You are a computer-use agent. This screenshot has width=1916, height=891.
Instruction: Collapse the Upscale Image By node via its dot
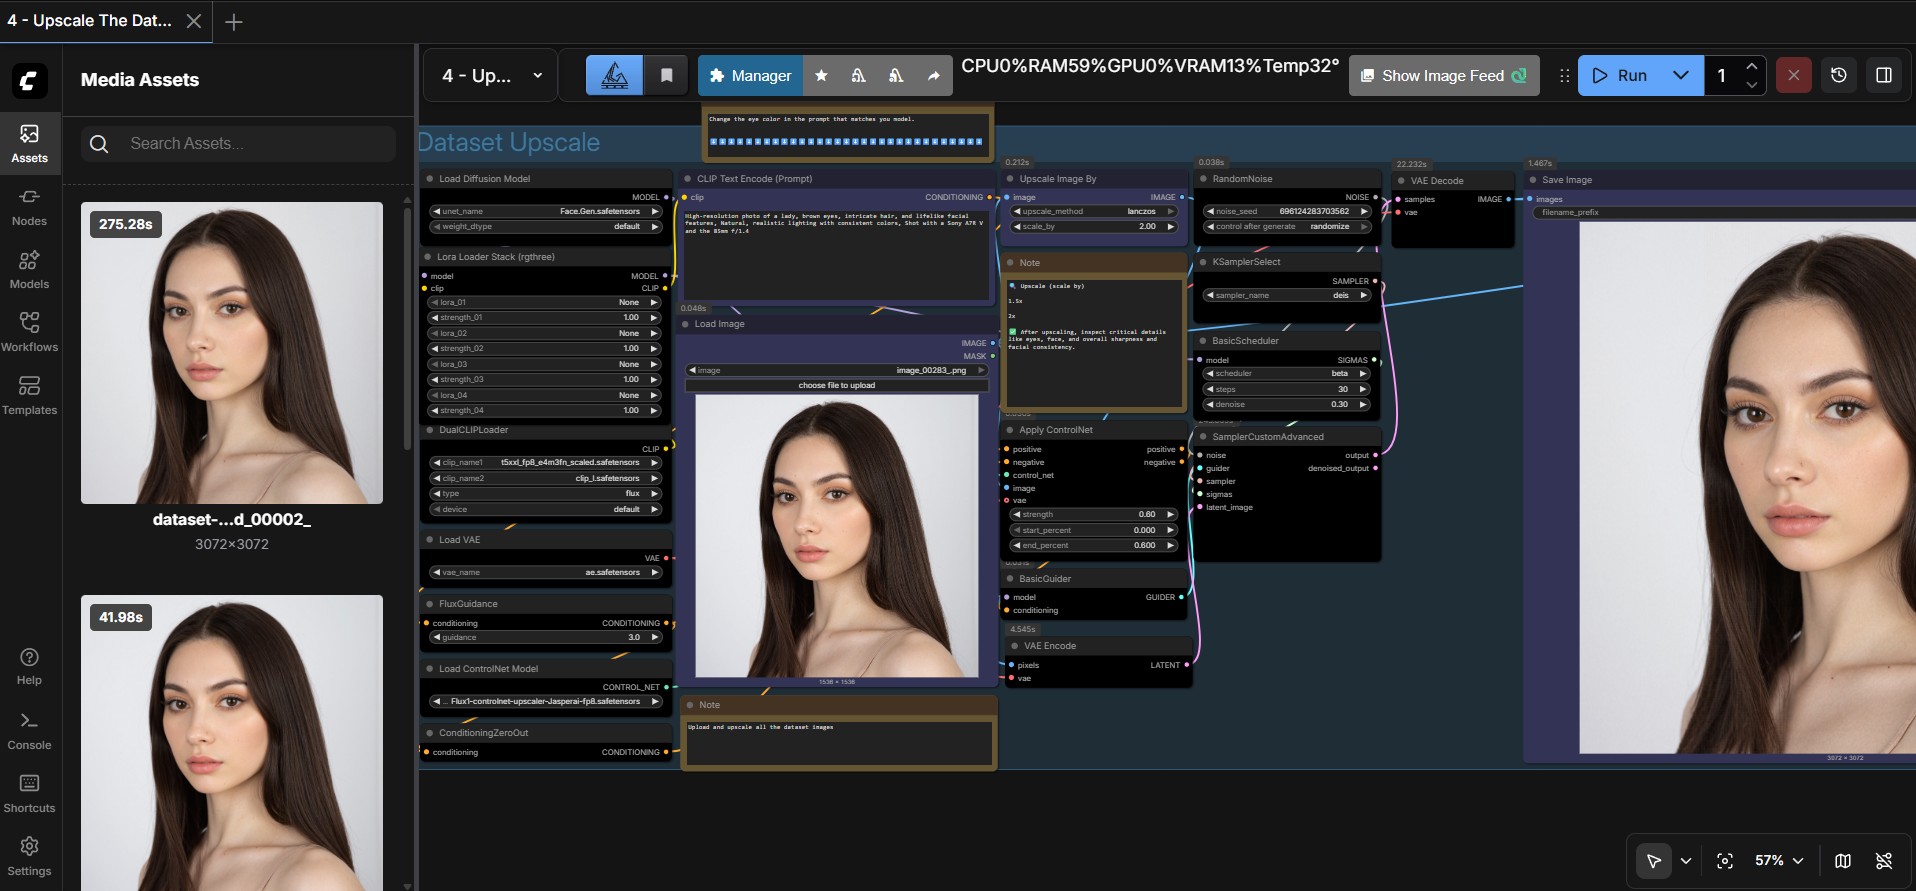click(x=1009, y=179)
